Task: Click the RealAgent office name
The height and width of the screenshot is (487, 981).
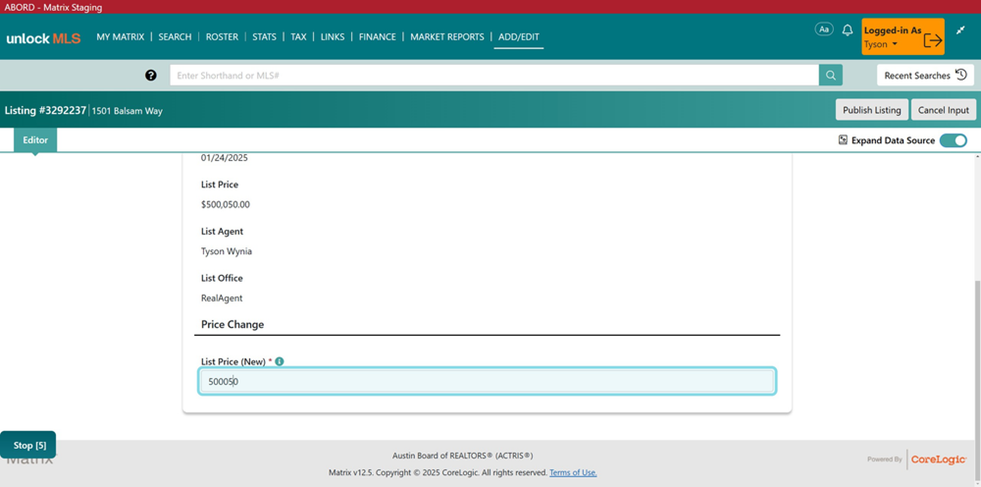Action: click(221, 299)
